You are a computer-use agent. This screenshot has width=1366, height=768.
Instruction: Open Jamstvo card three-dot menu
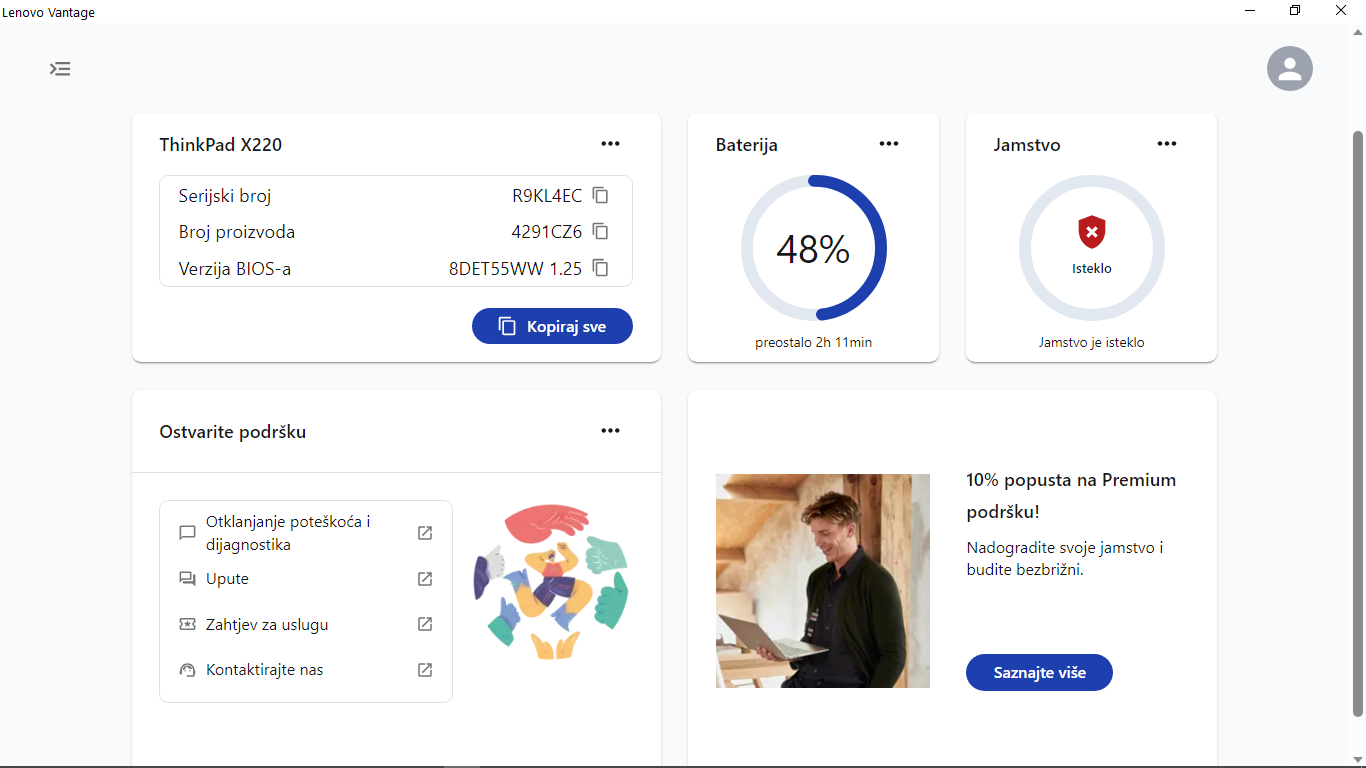coord(1166,144)
